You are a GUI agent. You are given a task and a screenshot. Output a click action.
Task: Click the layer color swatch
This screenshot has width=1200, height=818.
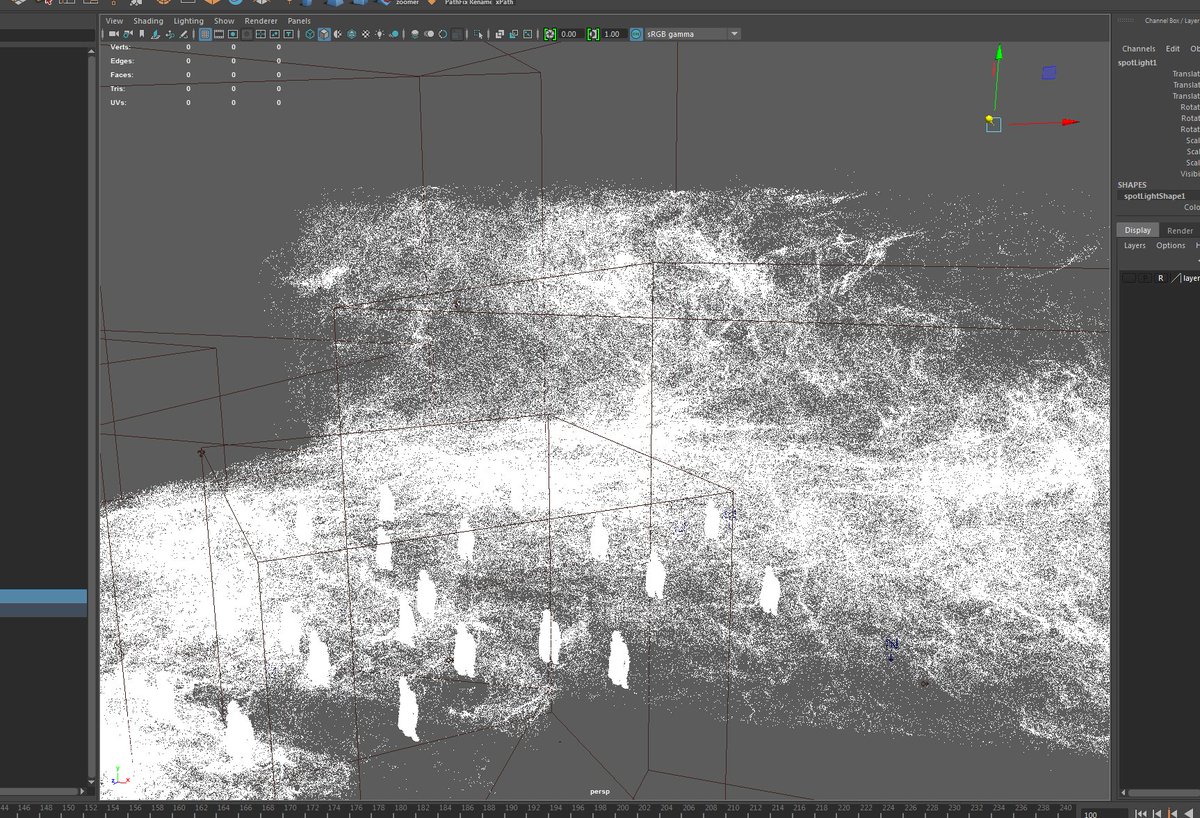click(x=1176, y=278)
